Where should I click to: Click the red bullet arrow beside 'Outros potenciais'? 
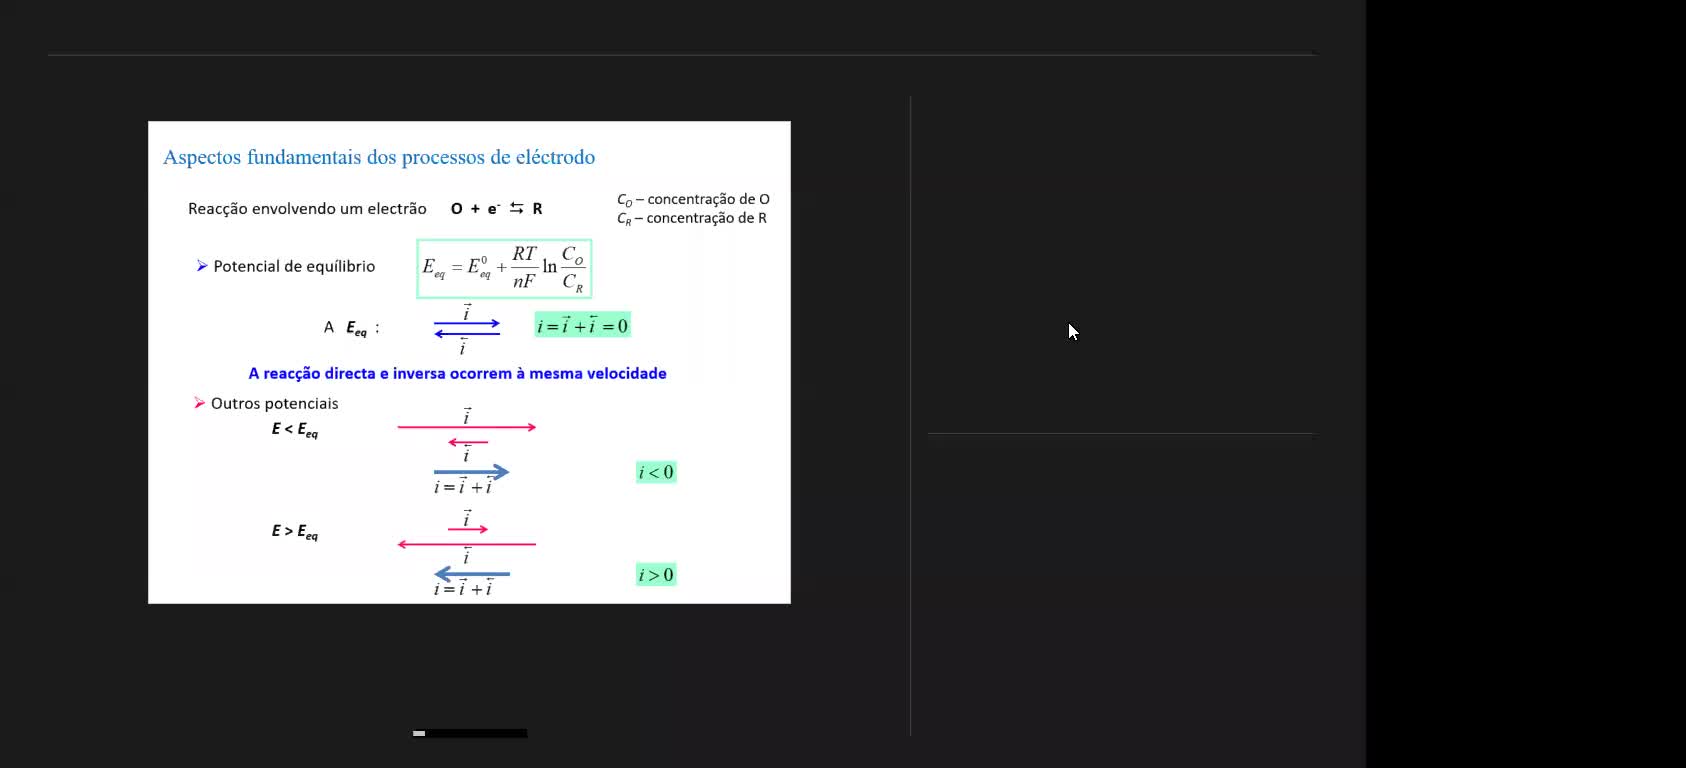(199, 403)
